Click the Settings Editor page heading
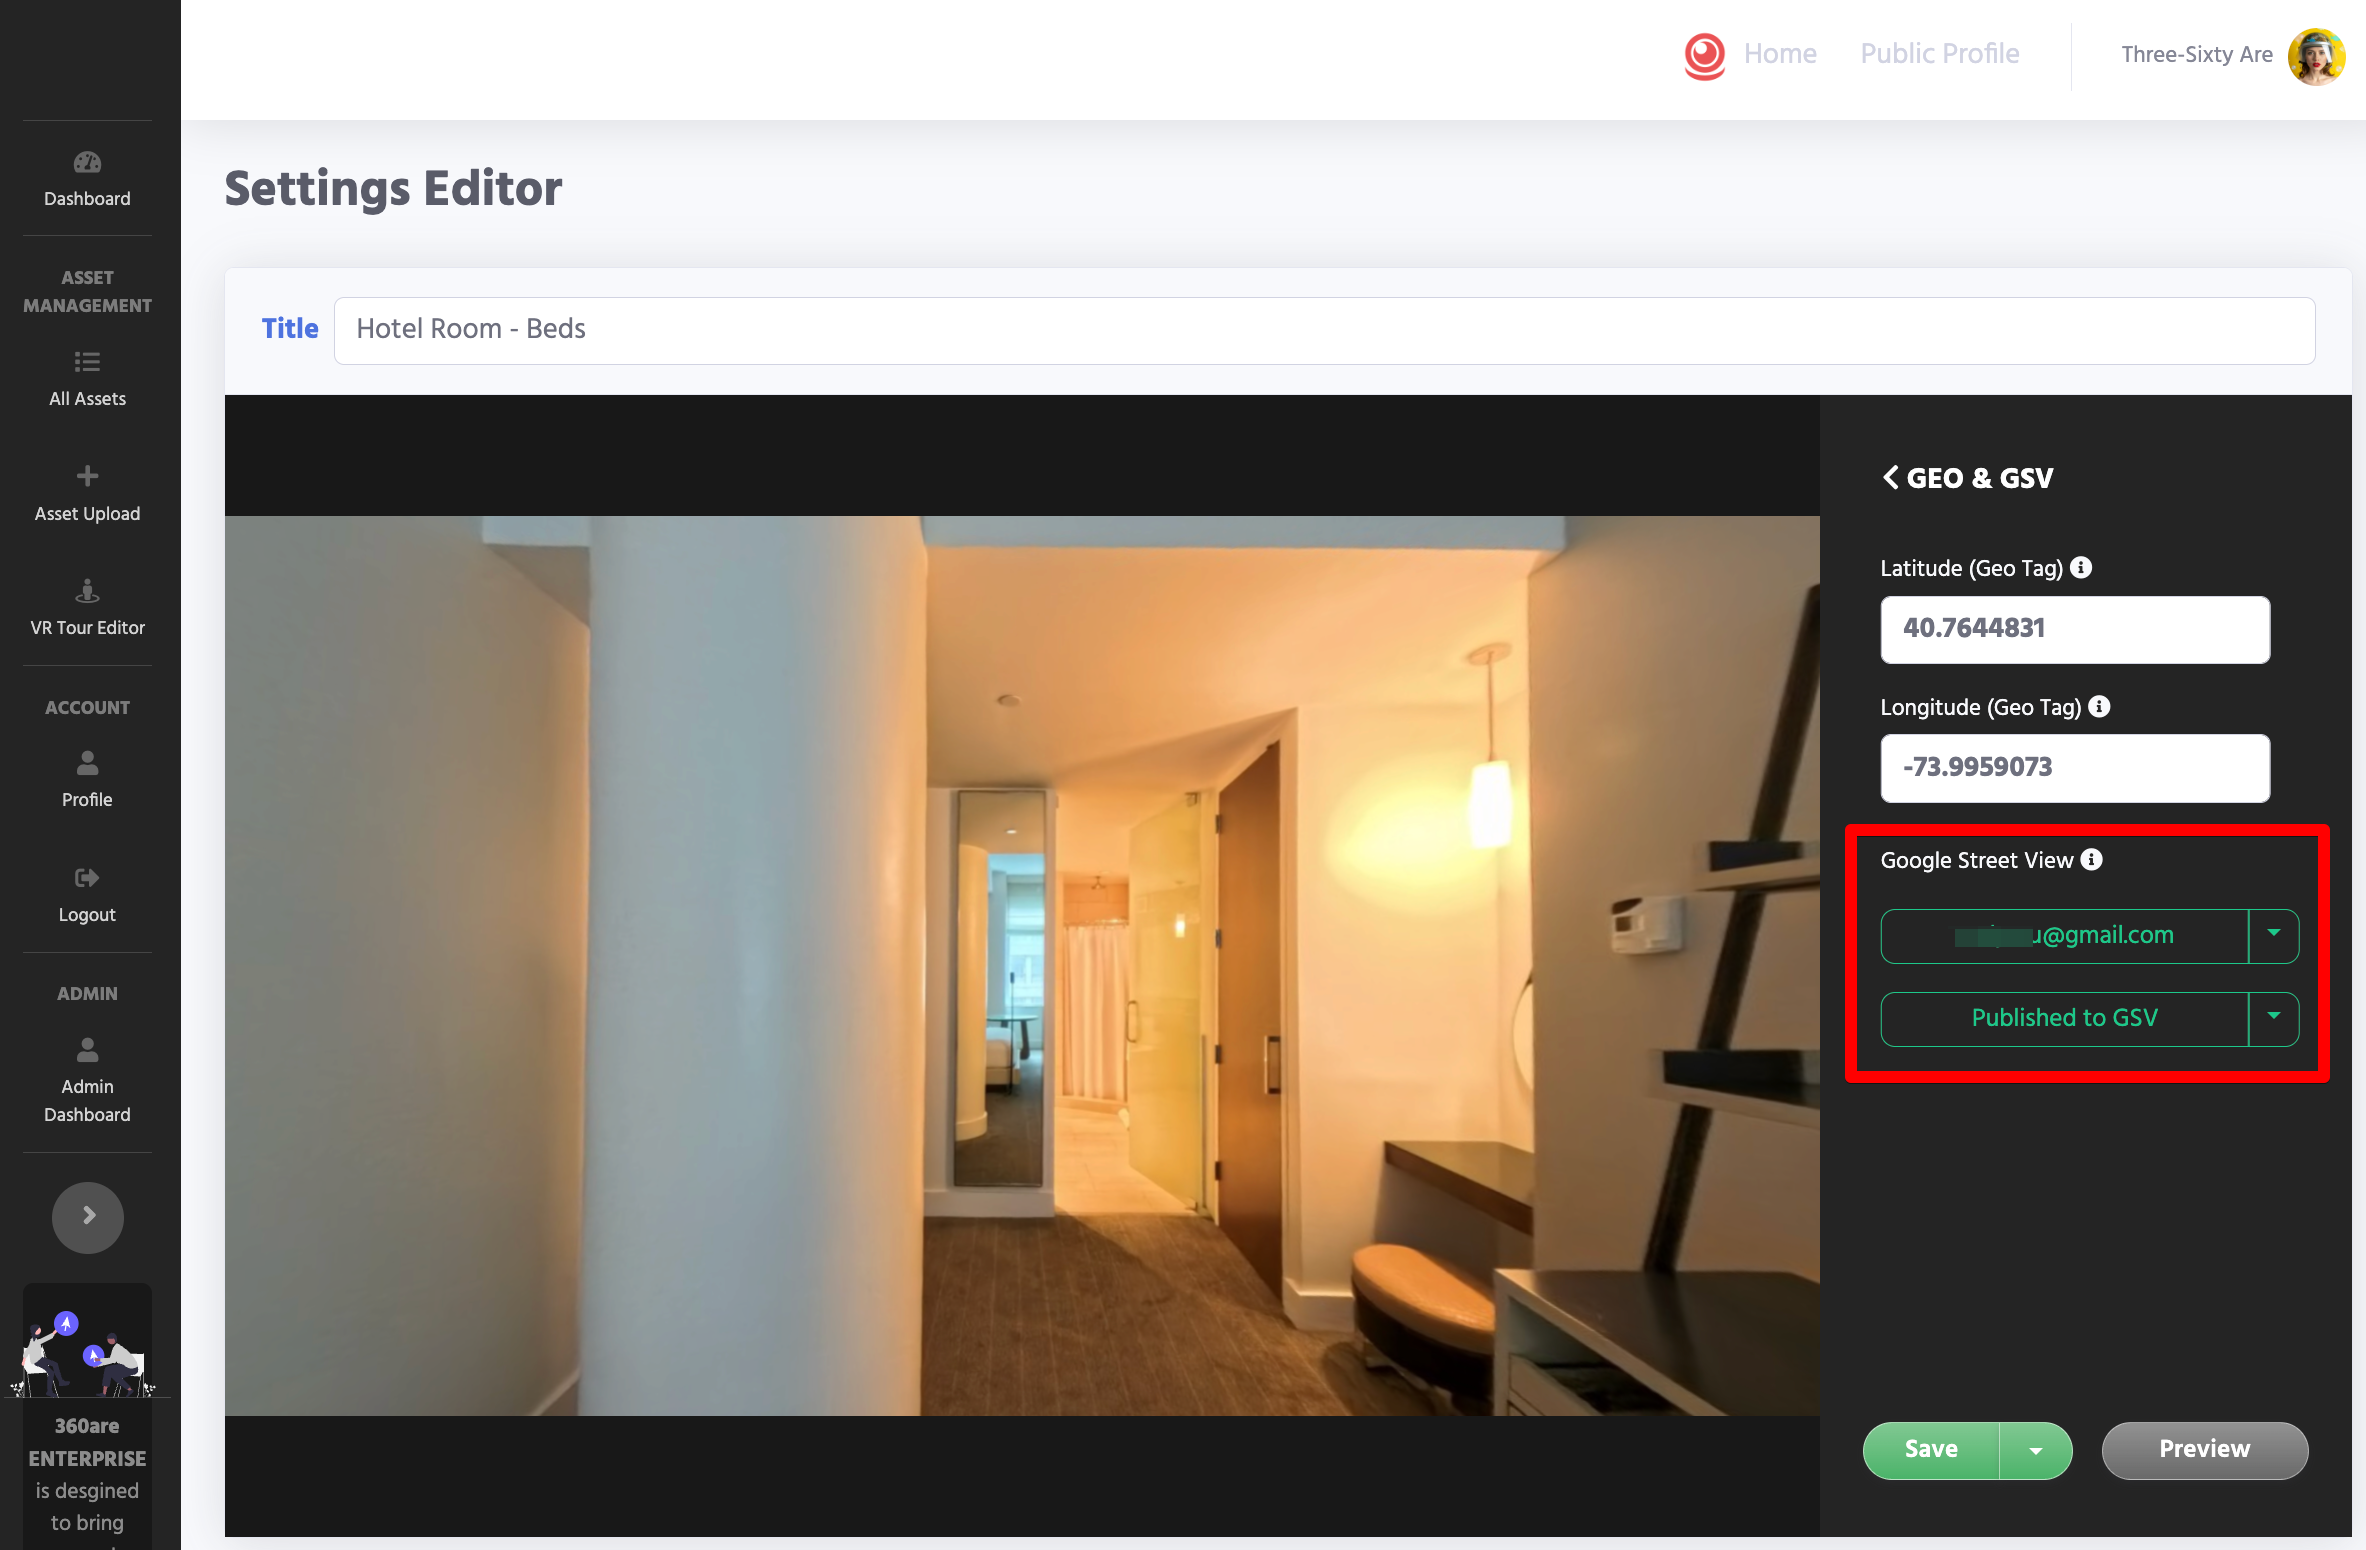2366x1550 pixels. tap(393, 188)
